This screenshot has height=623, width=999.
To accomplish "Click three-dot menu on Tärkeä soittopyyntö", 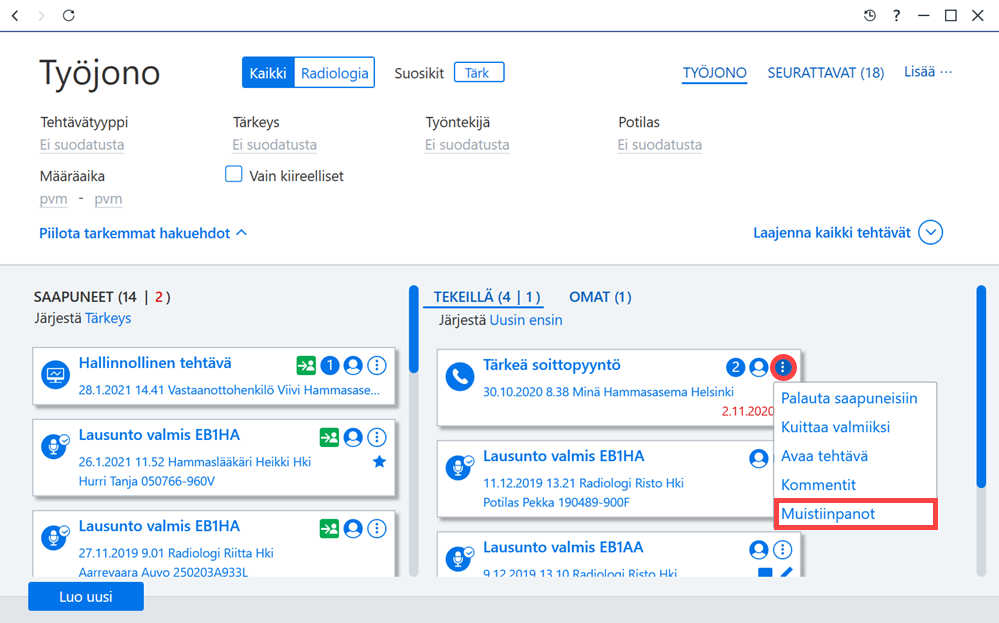I will (783, 368).
